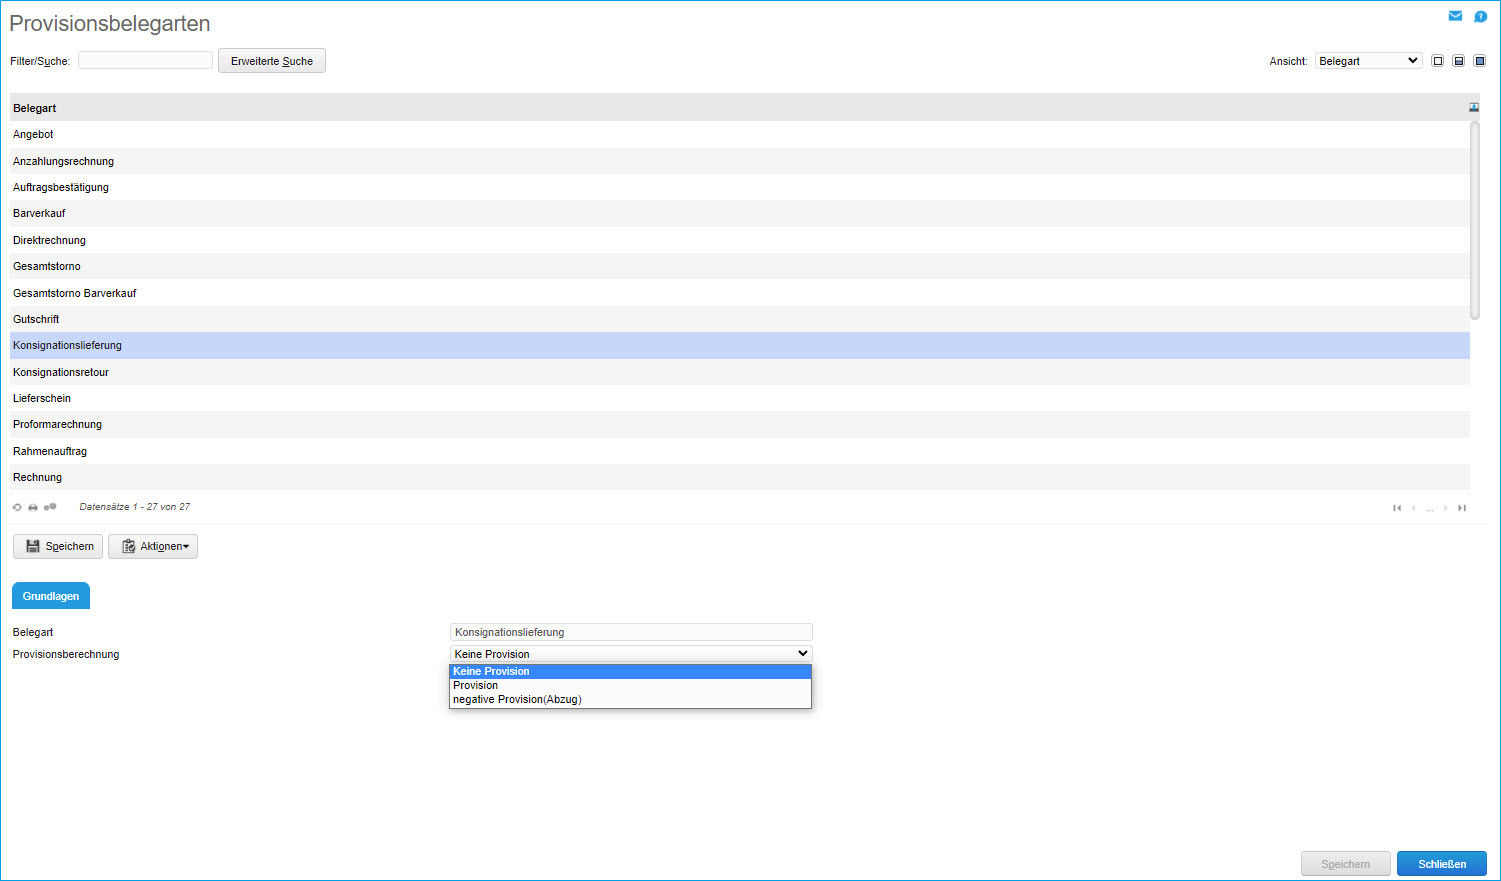This screenshot has width=1501, height=881.
Task: Click the Schließen button
Action: pyautogui.click(x=1442, y=864)
